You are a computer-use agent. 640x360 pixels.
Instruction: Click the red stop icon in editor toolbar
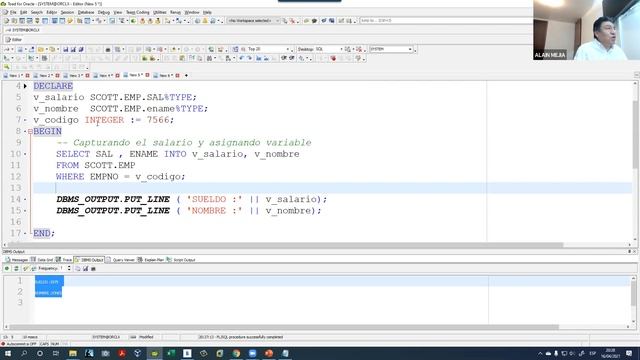point(333,58)
